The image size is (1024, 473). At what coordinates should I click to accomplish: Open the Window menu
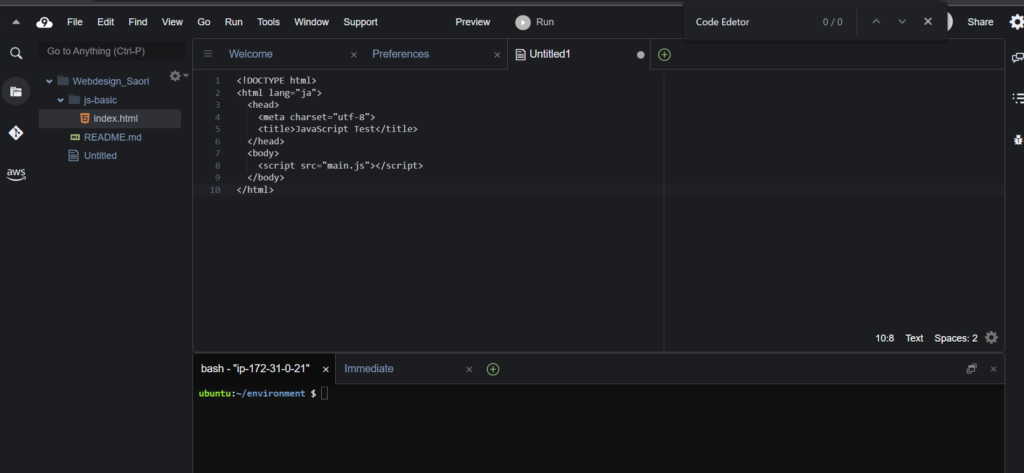[312, 22]
